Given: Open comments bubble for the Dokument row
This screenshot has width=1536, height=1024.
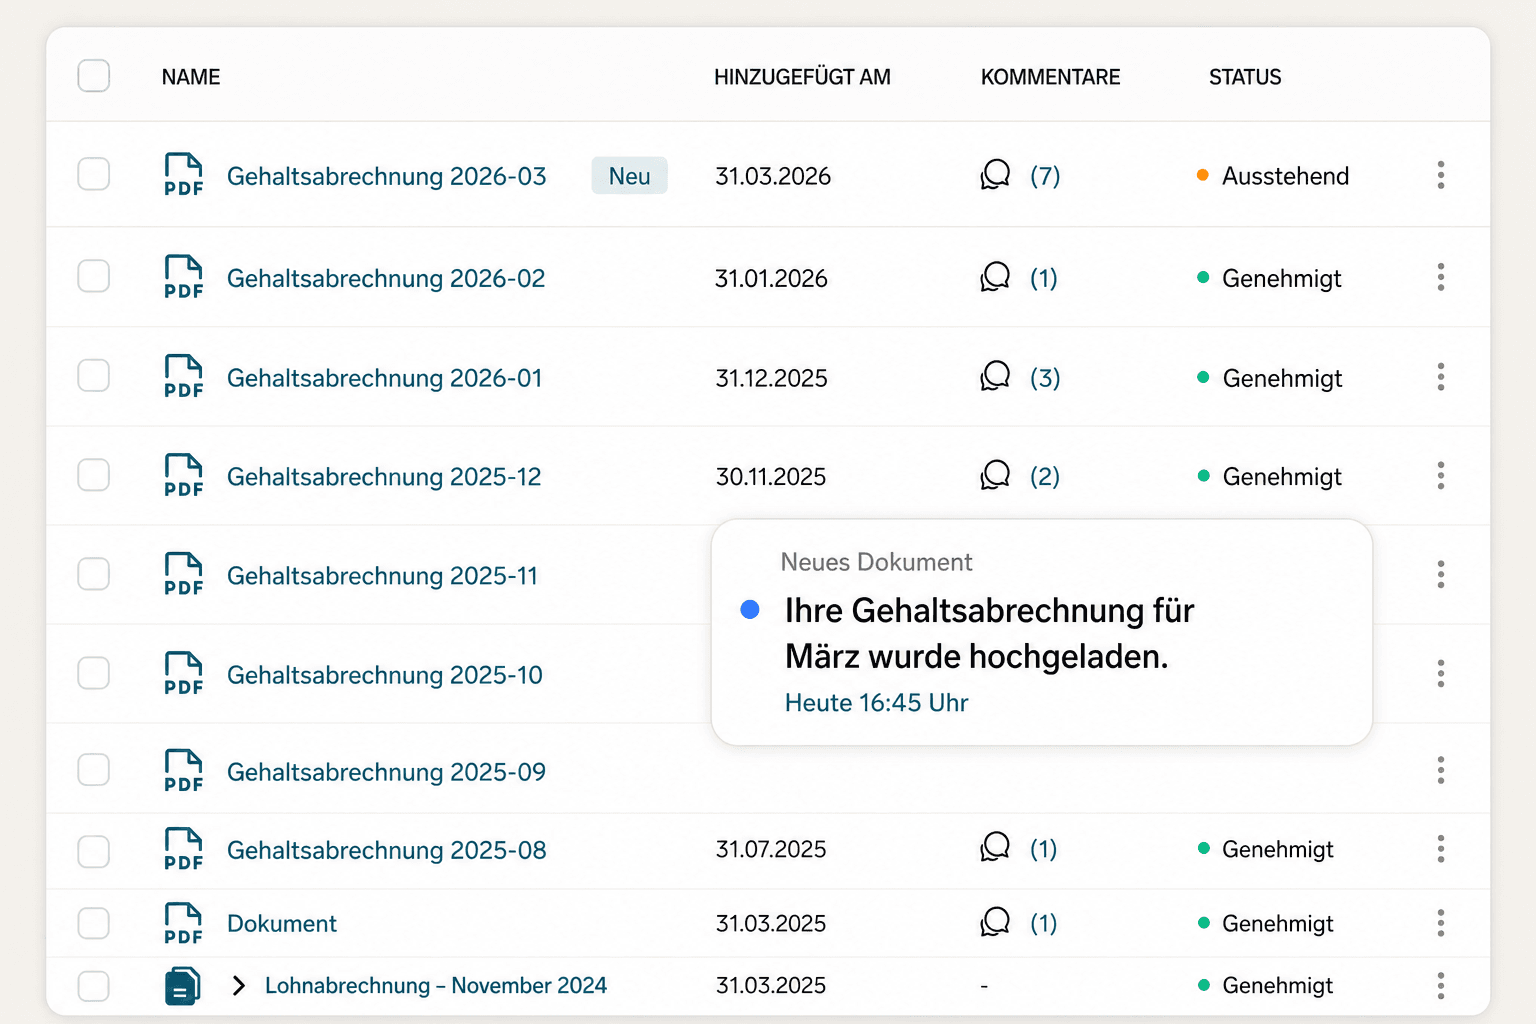Looking at the screenshot, I should pos(995,922).
